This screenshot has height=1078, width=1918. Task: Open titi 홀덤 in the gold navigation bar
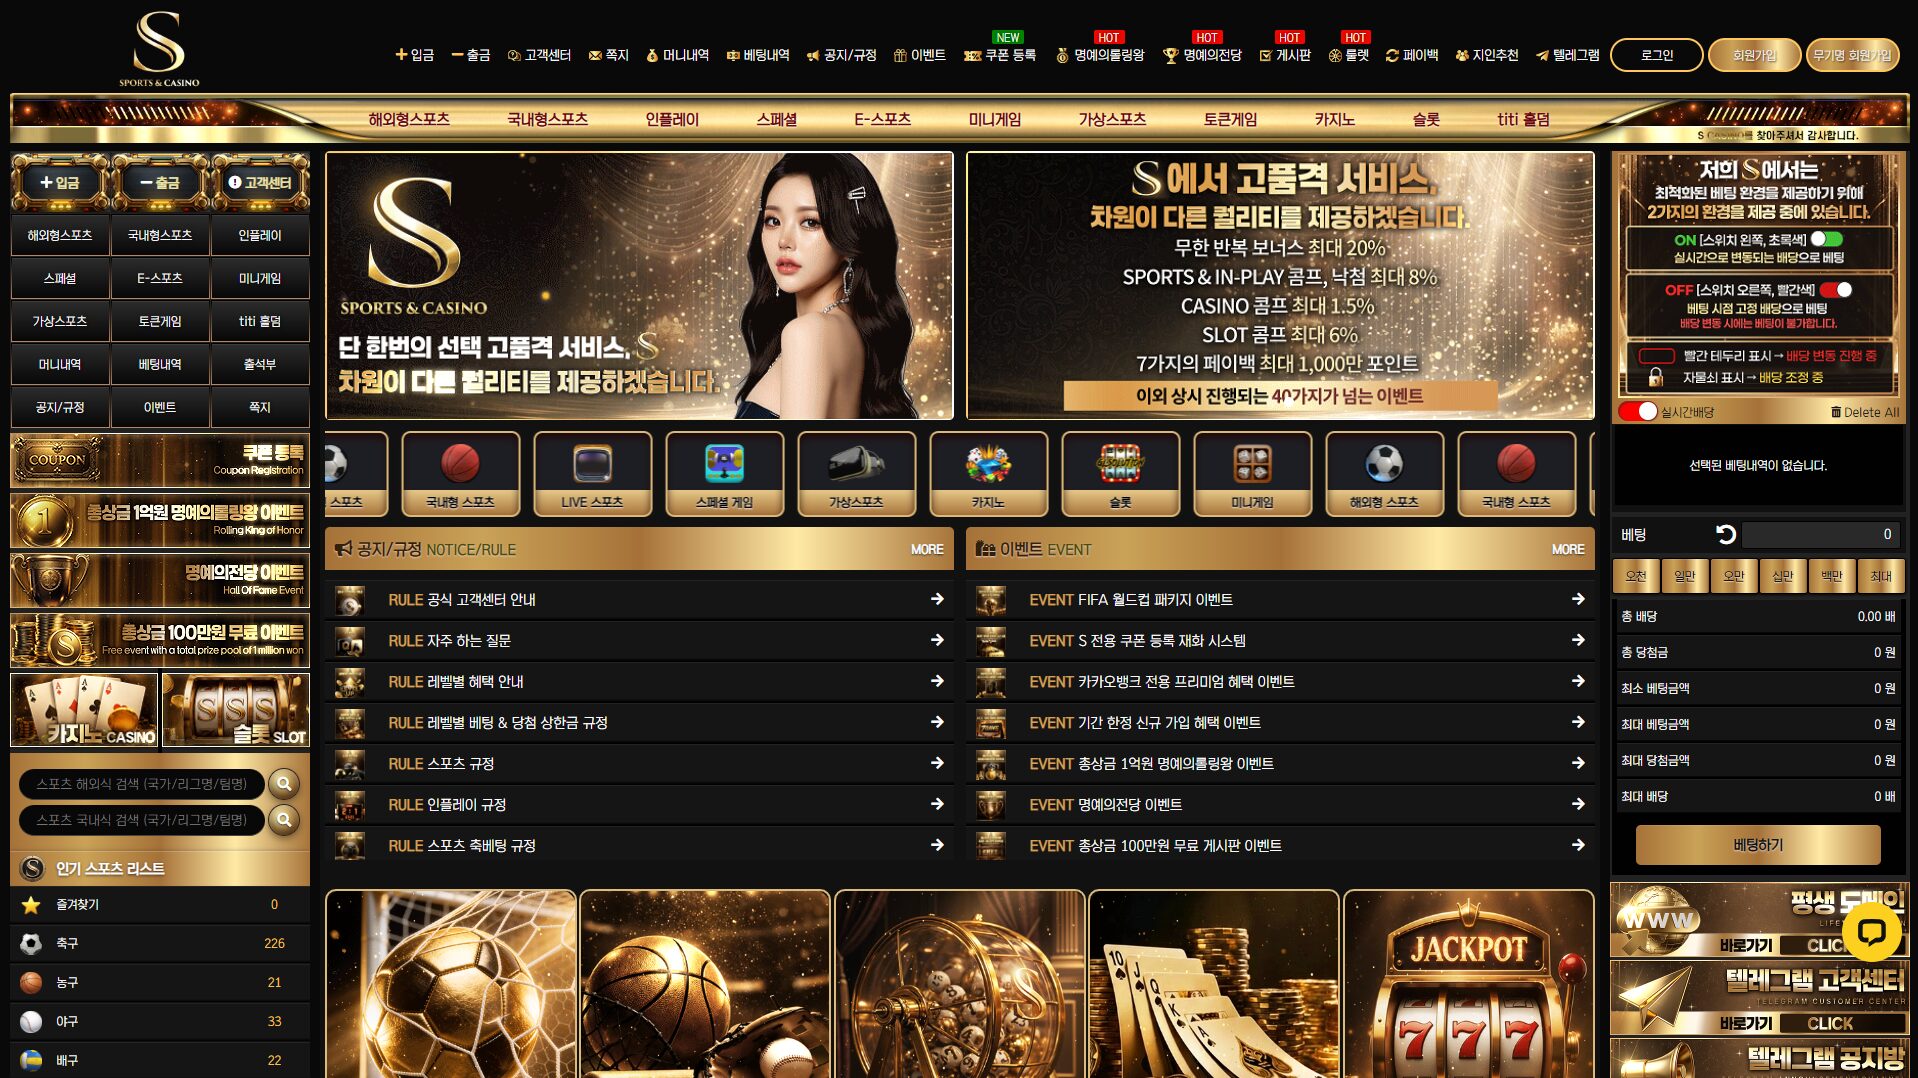[1523, 119]
